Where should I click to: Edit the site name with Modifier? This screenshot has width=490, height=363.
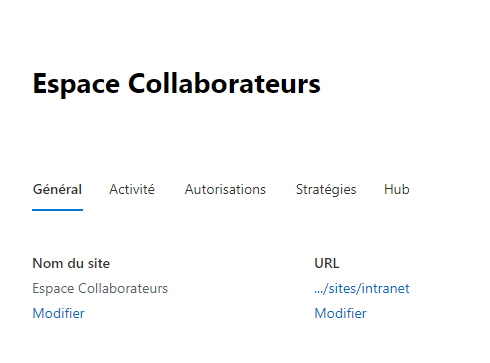pos(58,313)
